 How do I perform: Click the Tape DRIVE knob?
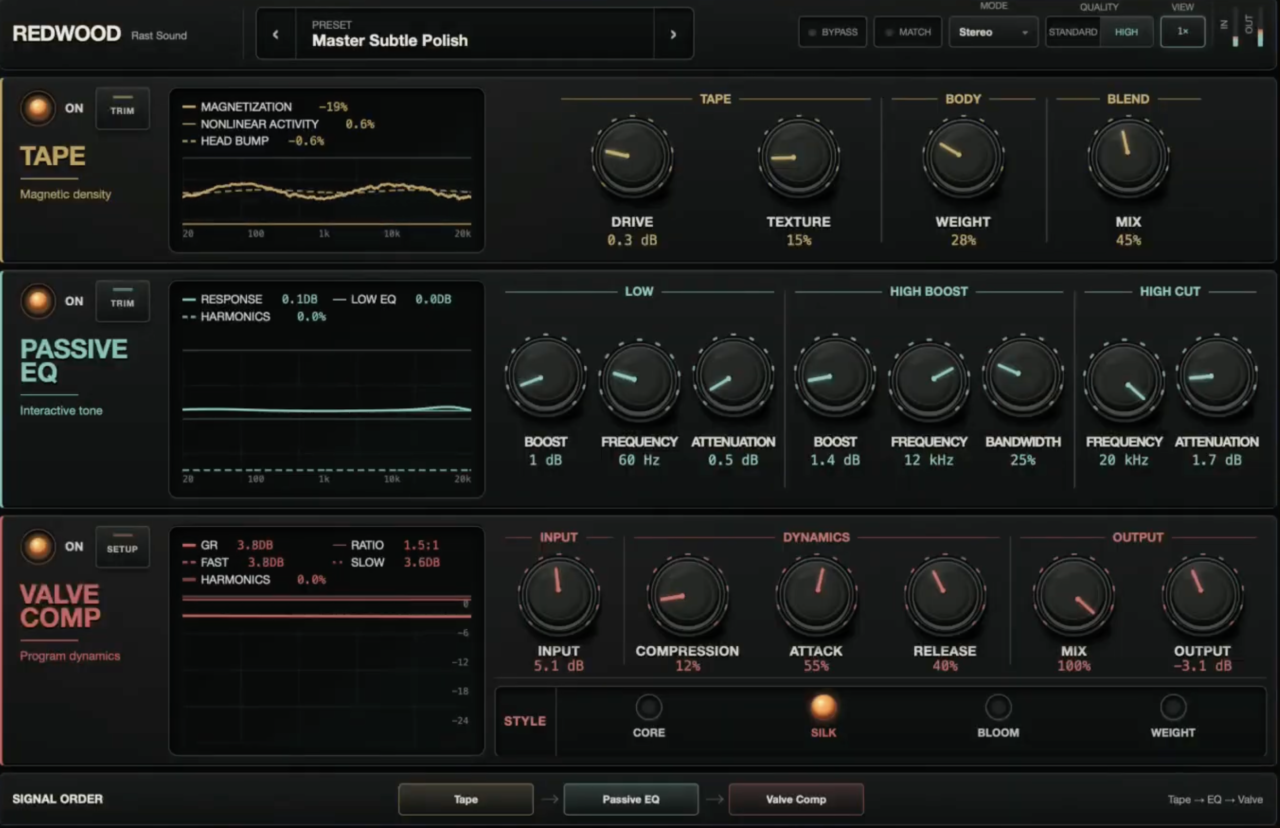(632, 157)
